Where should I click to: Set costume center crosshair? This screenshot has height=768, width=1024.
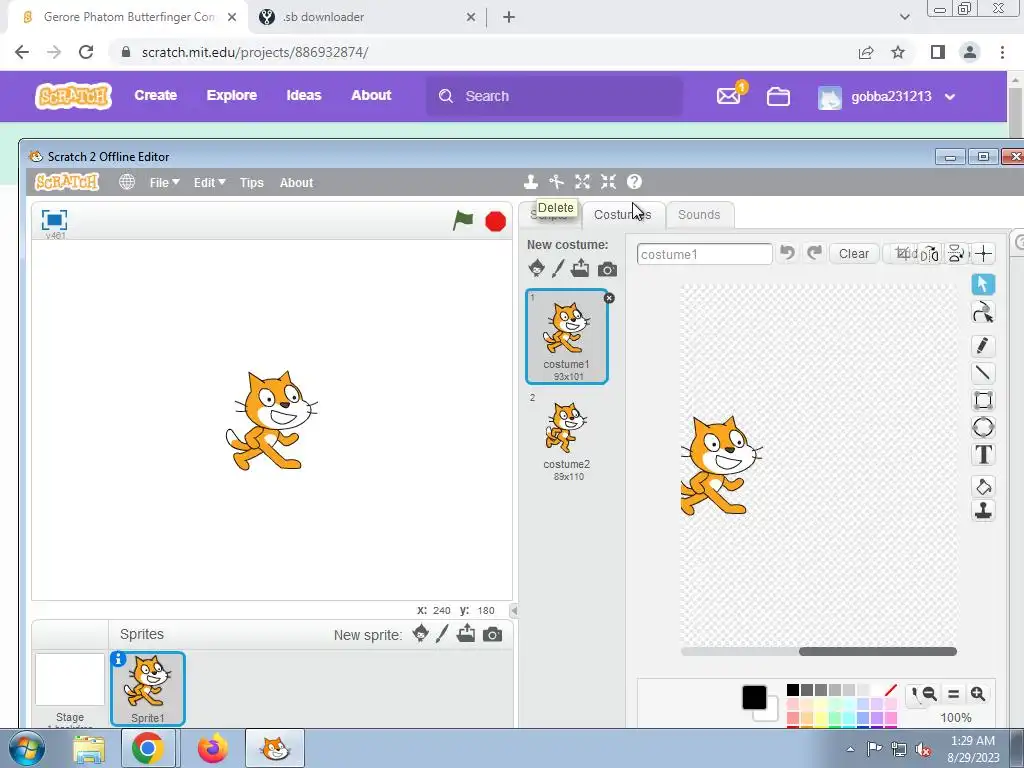click(984, 253)
